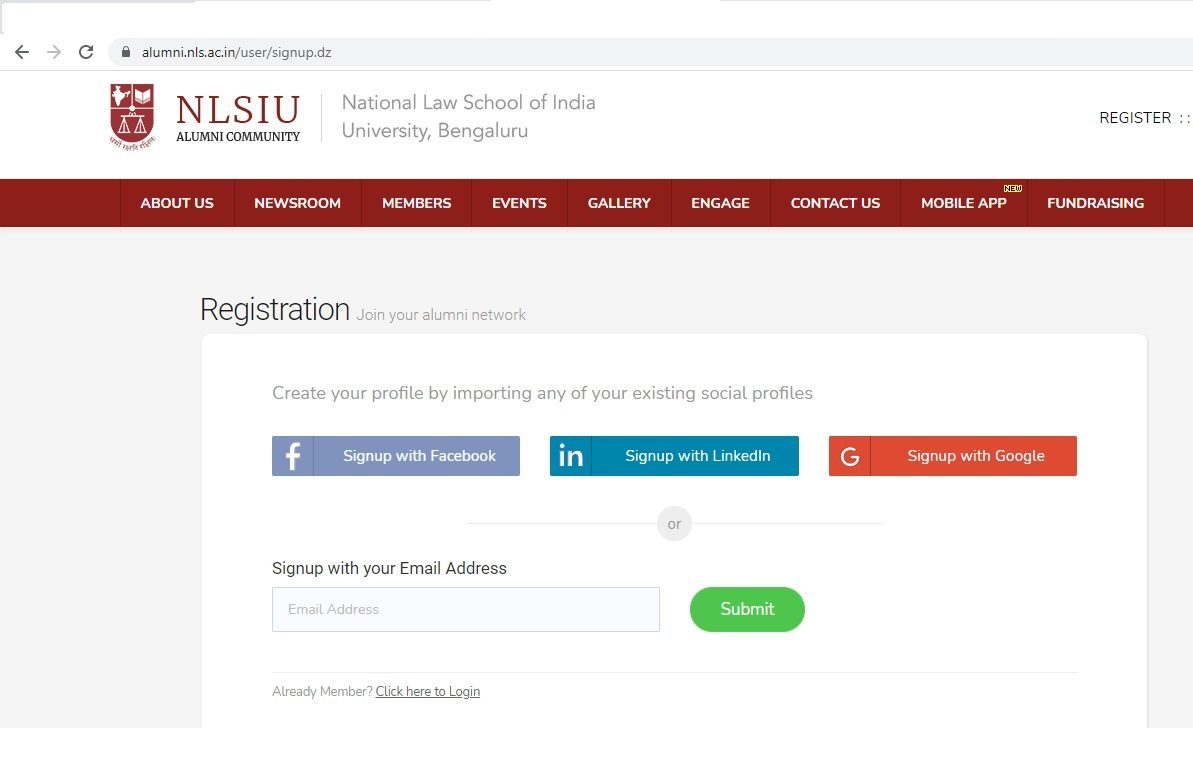The width and height of the screenshot is (1193, 767).
Task: Open the Newsroom menu item
Action: click(x=297, y=203)
